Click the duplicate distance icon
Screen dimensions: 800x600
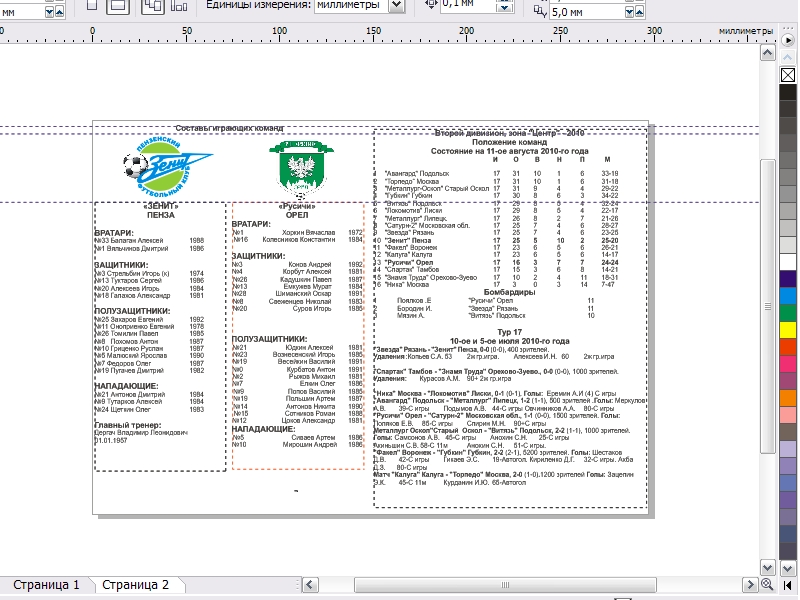(540, 11)
